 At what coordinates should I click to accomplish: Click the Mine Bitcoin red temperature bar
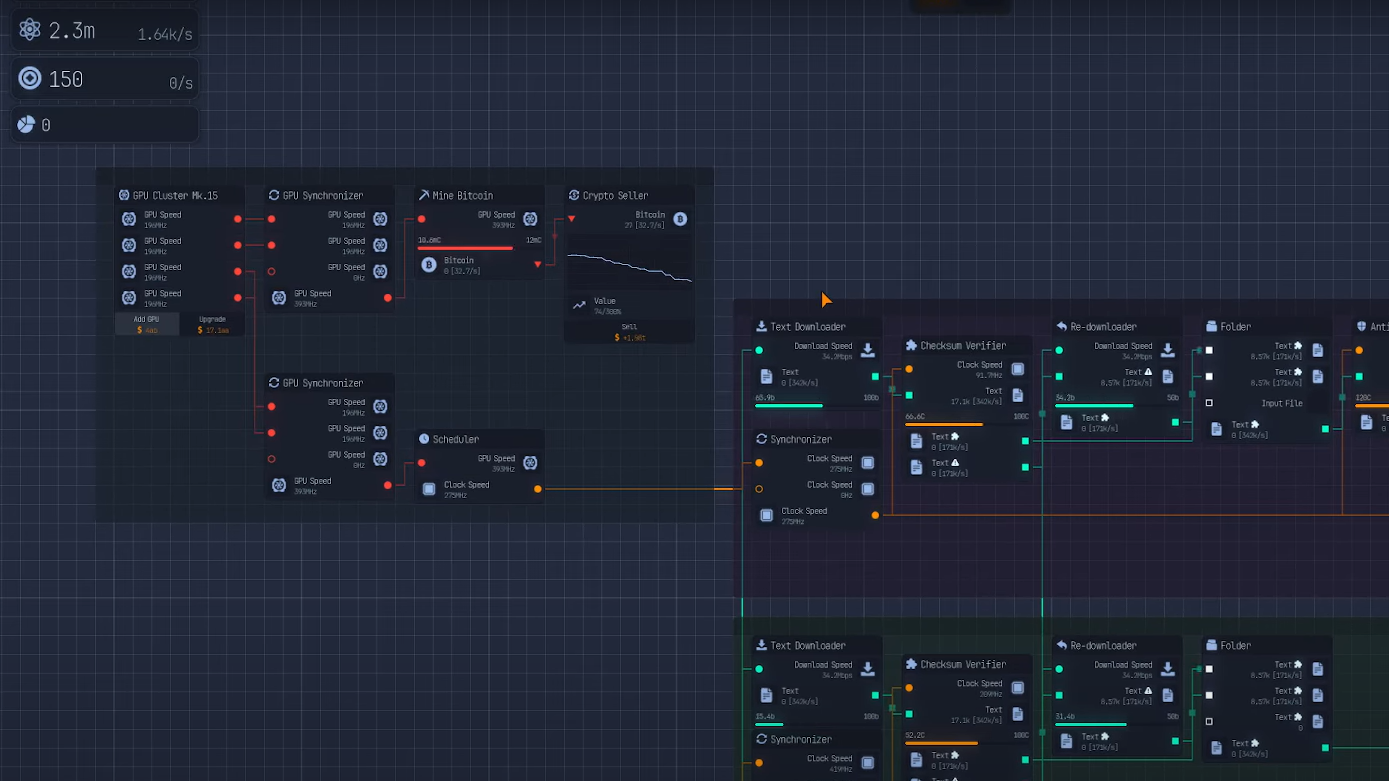tap(465, 248)
